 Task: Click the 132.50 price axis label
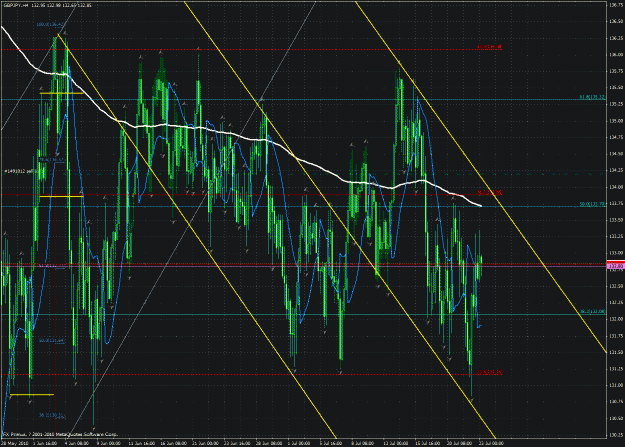[x=616, y=286]
